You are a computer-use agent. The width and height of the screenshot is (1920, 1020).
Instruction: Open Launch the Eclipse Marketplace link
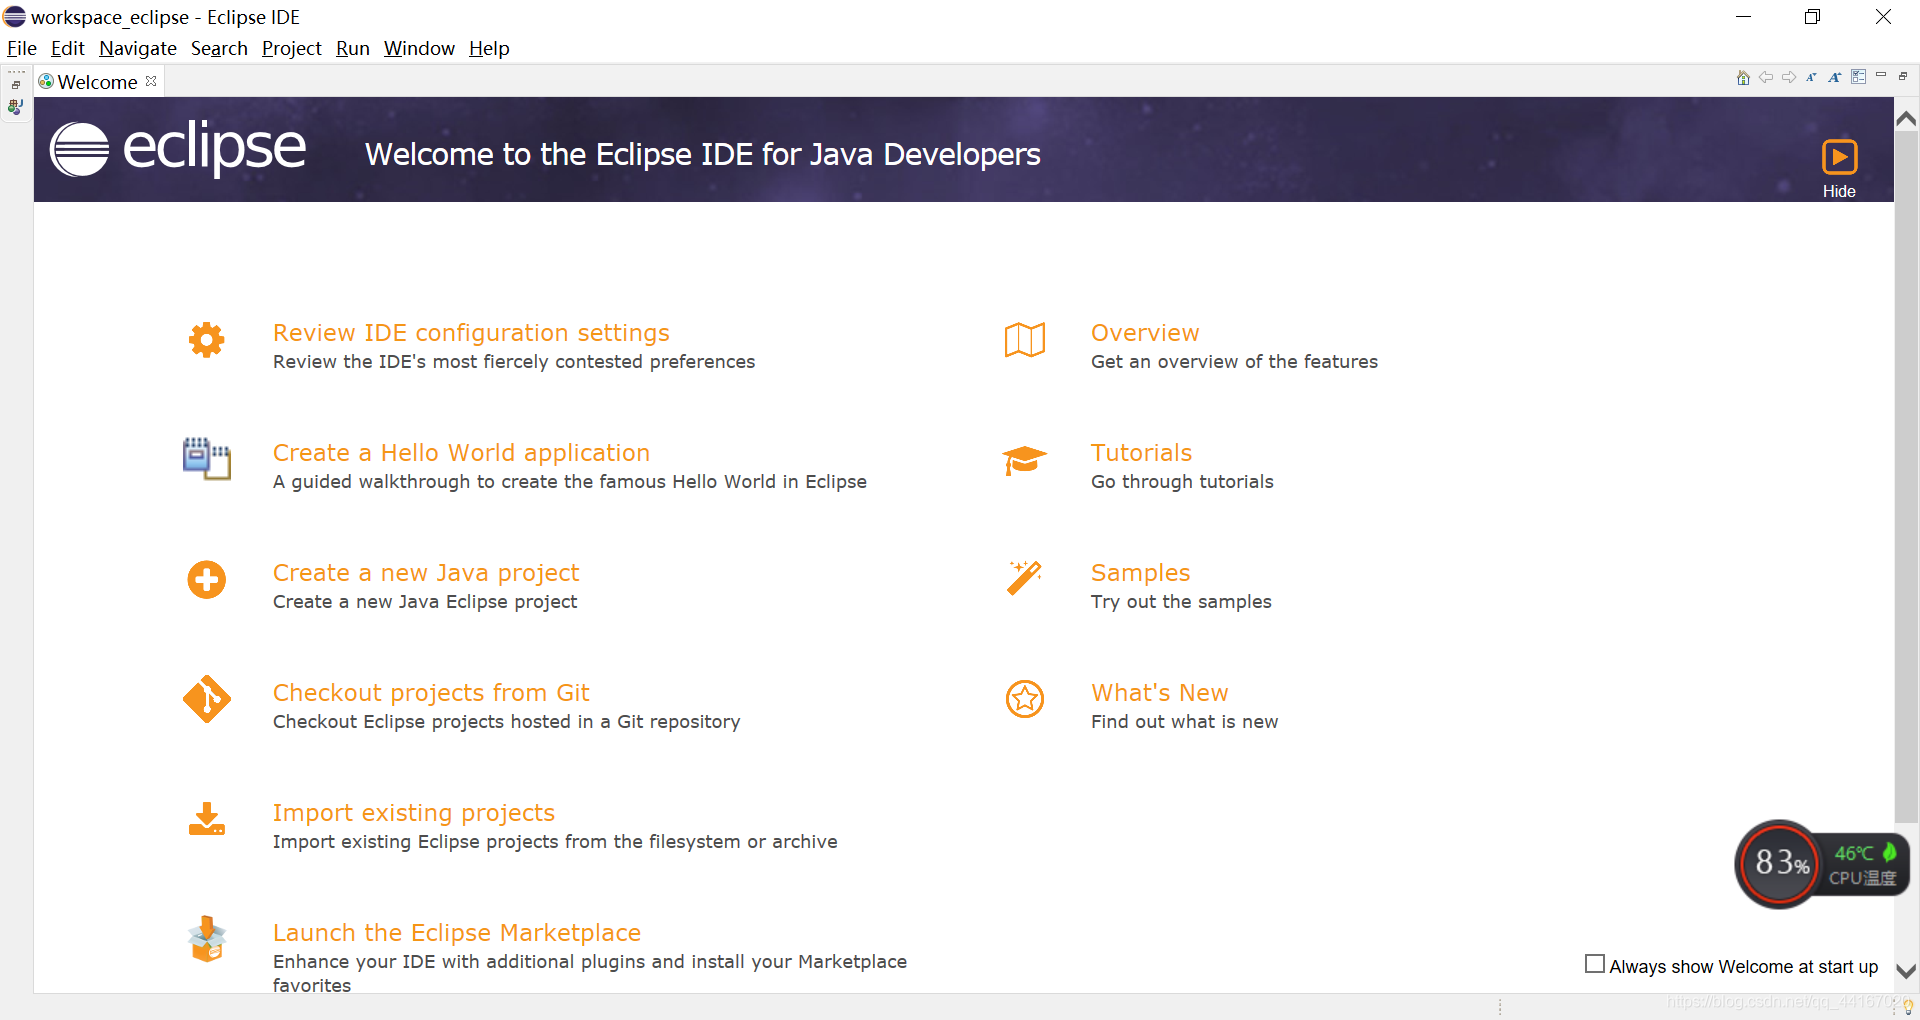coord(457,933)
